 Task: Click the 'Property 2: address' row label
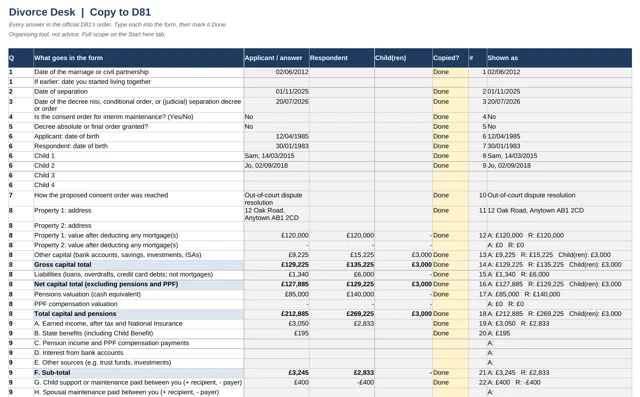pos(138,226)
